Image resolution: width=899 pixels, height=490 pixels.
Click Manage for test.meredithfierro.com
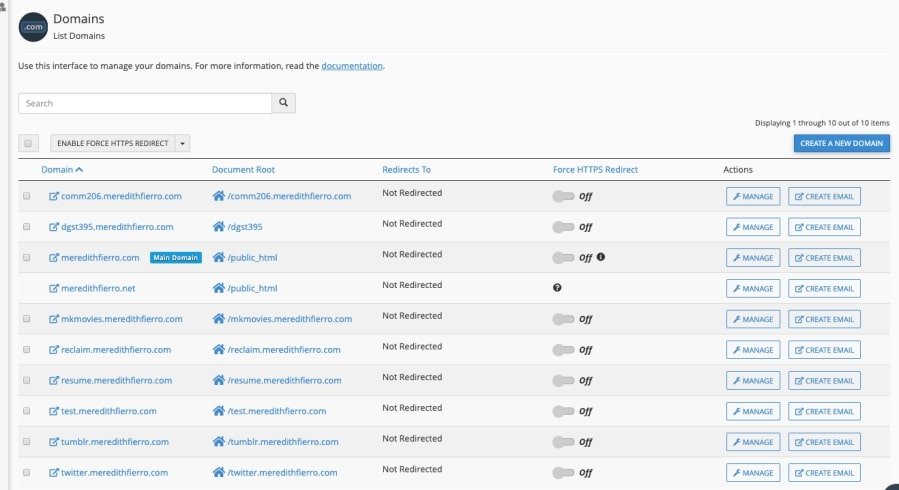[x=753, y=411]
